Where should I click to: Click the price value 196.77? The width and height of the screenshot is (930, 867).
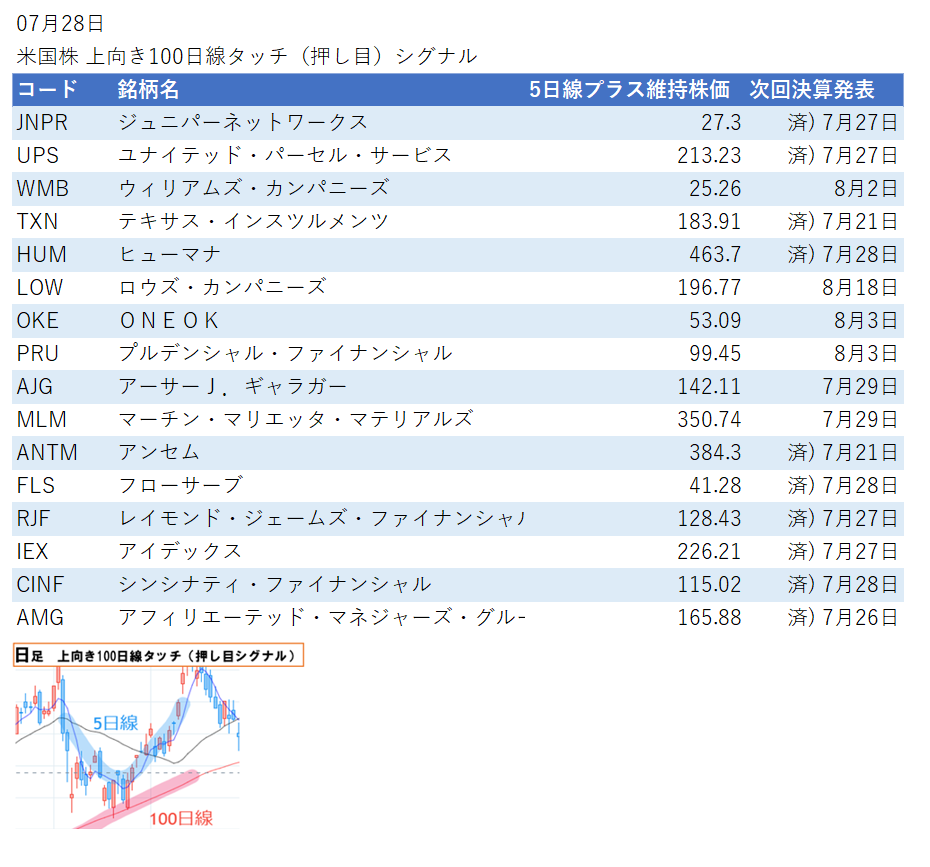click(709, 288)
